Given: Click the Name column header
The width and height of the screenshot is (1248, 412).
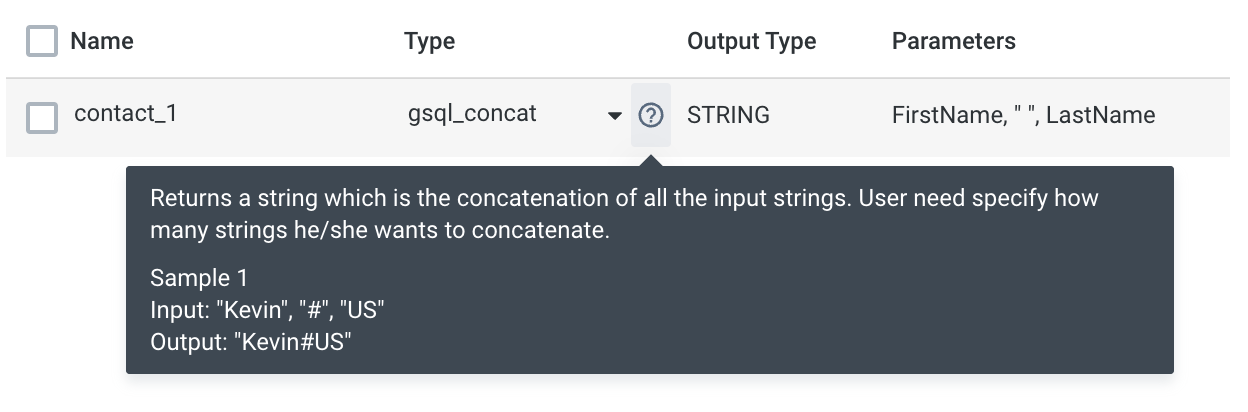Looking at the screenshot, I should tap(102, 41).
